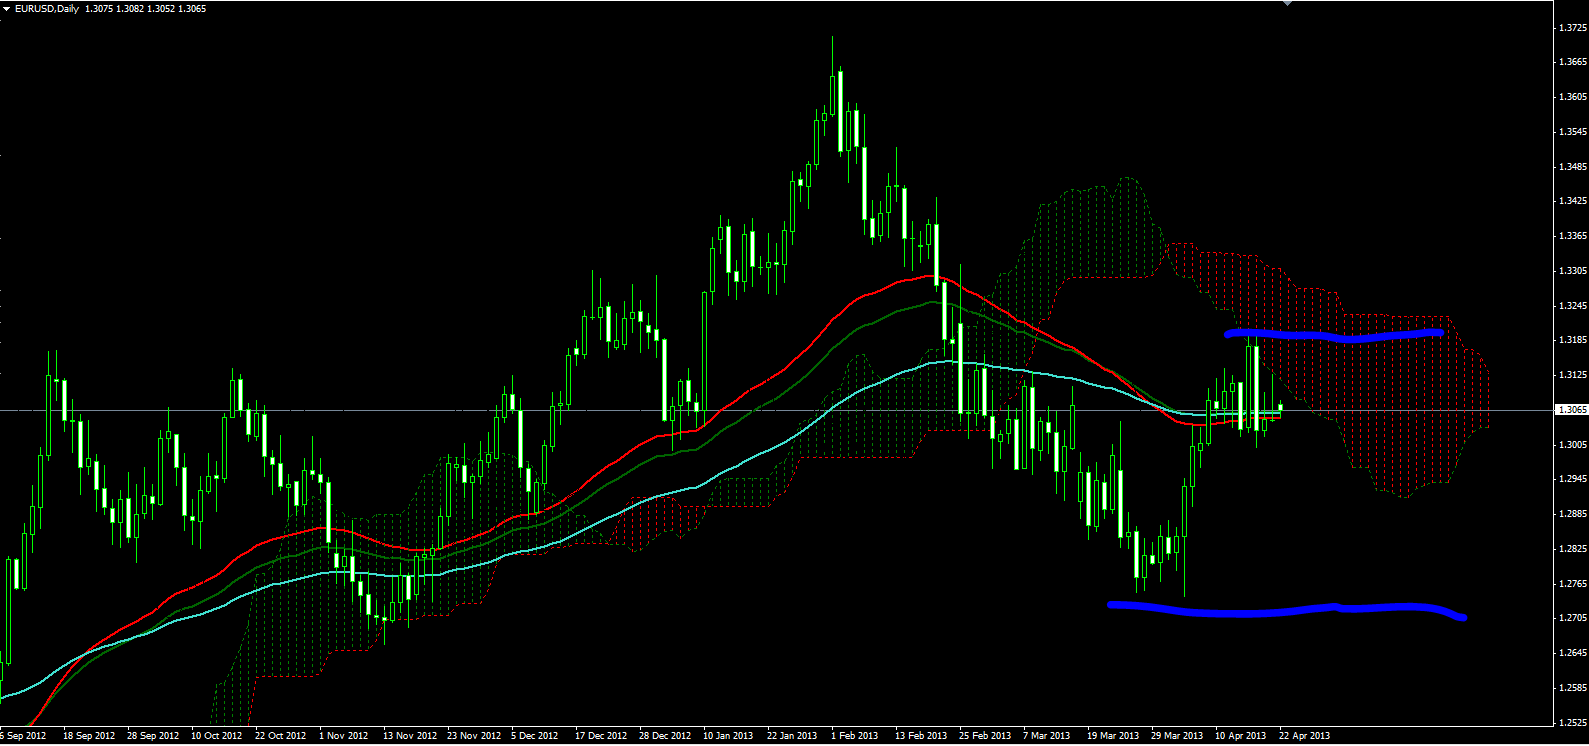Screen dimensions: 1589x746
Task: Click the 1.2645 price scale label
Action: pos(1573,653)
